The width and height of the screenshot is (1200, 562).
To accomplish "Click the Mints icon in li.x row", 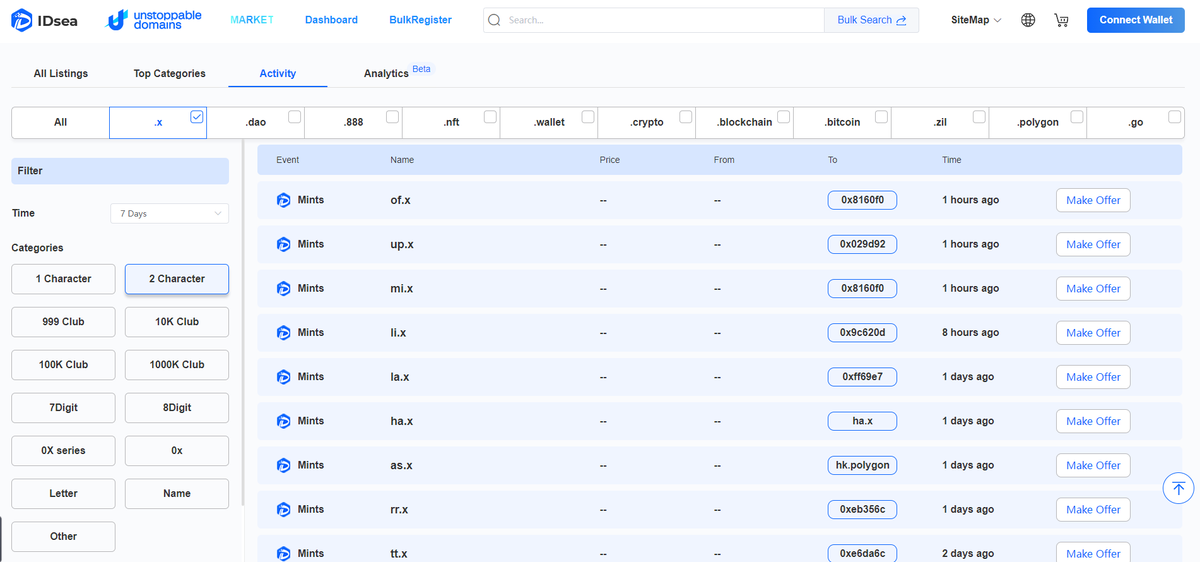I will click(x=283, y=332).
